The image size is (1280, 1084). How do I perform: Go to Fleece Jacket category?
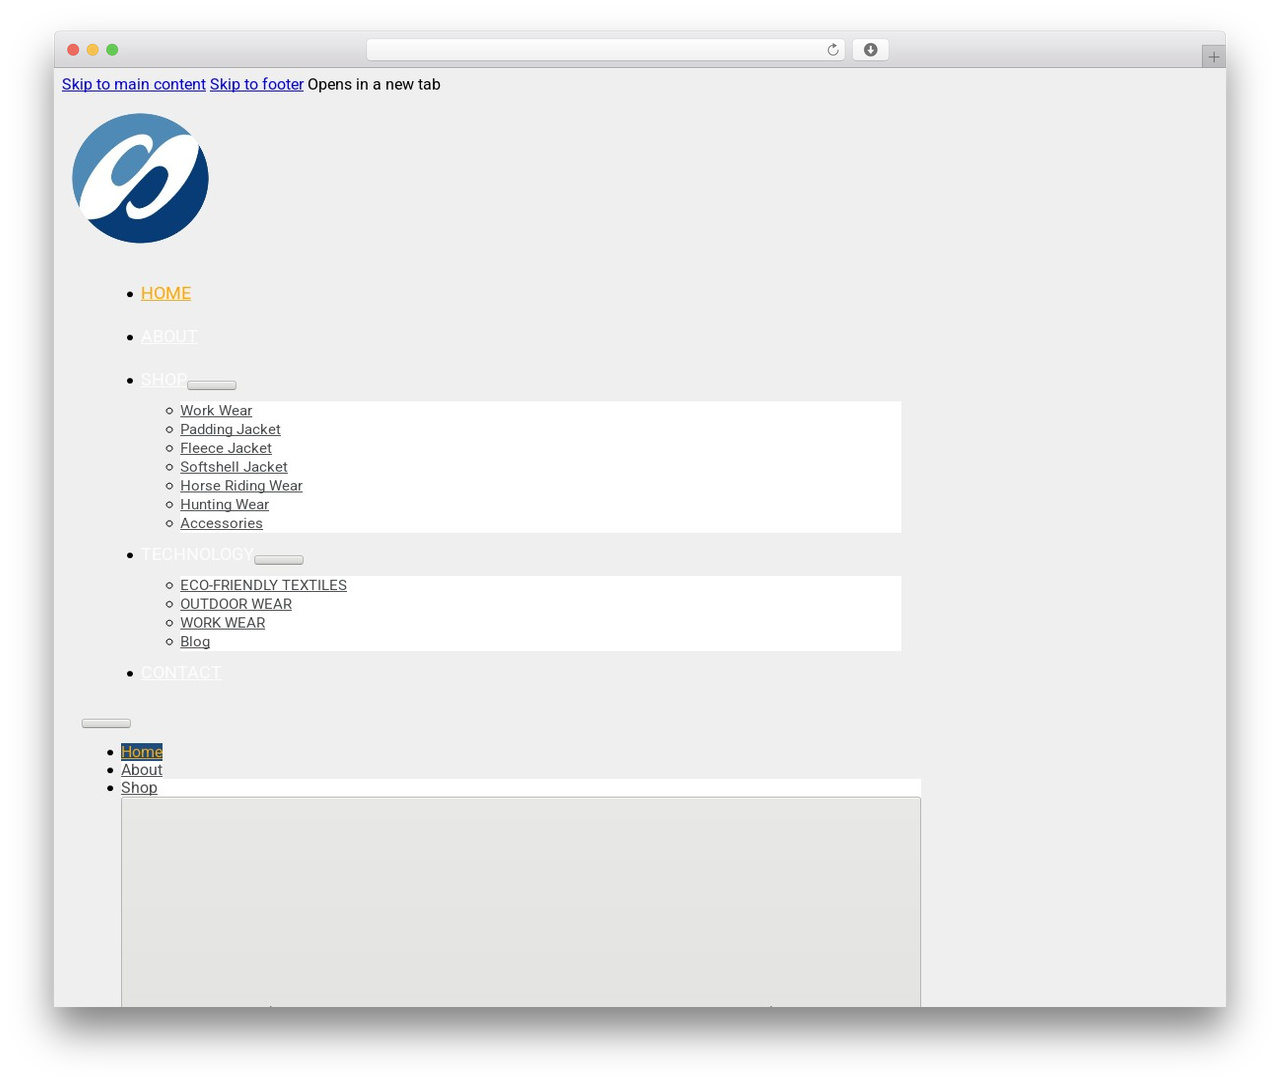coord(226,448)
